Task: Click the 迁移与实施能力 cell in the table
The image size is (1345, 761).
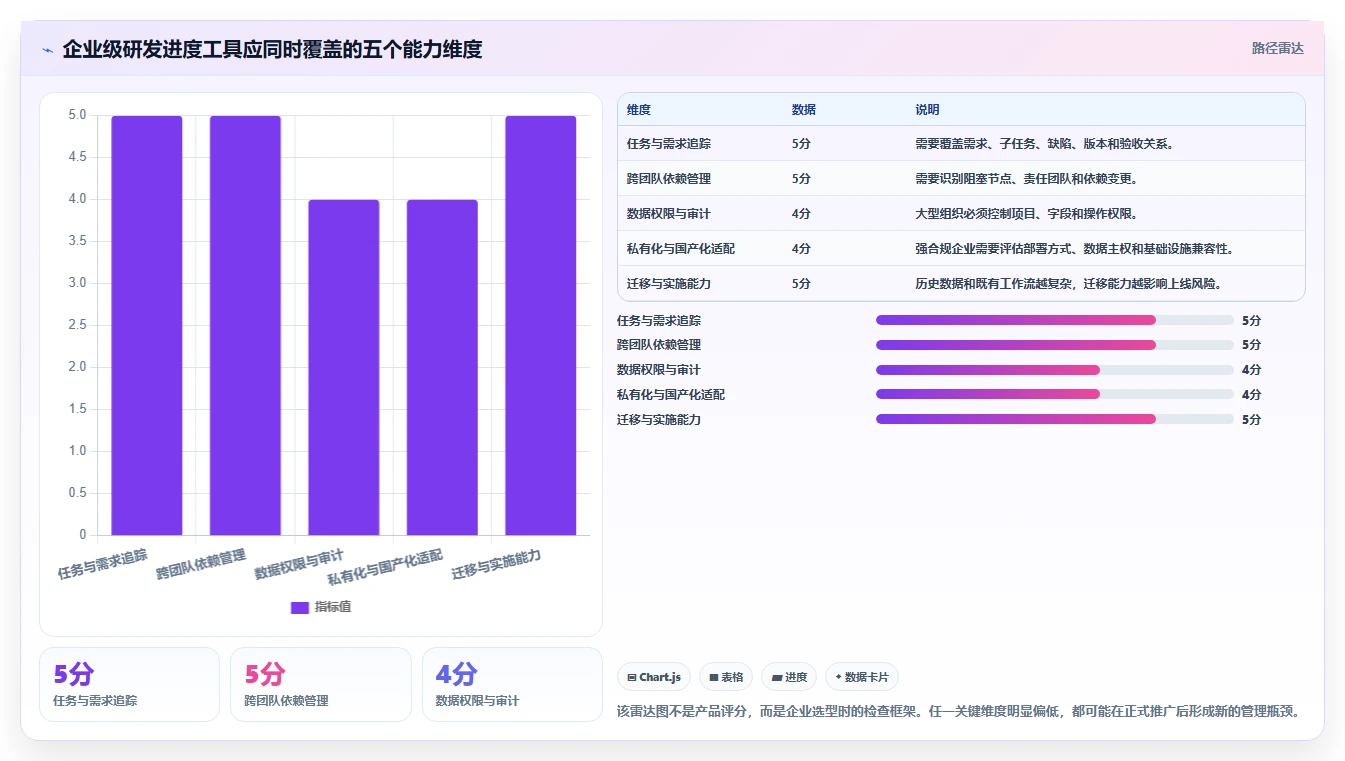Action: pos(669,284)
